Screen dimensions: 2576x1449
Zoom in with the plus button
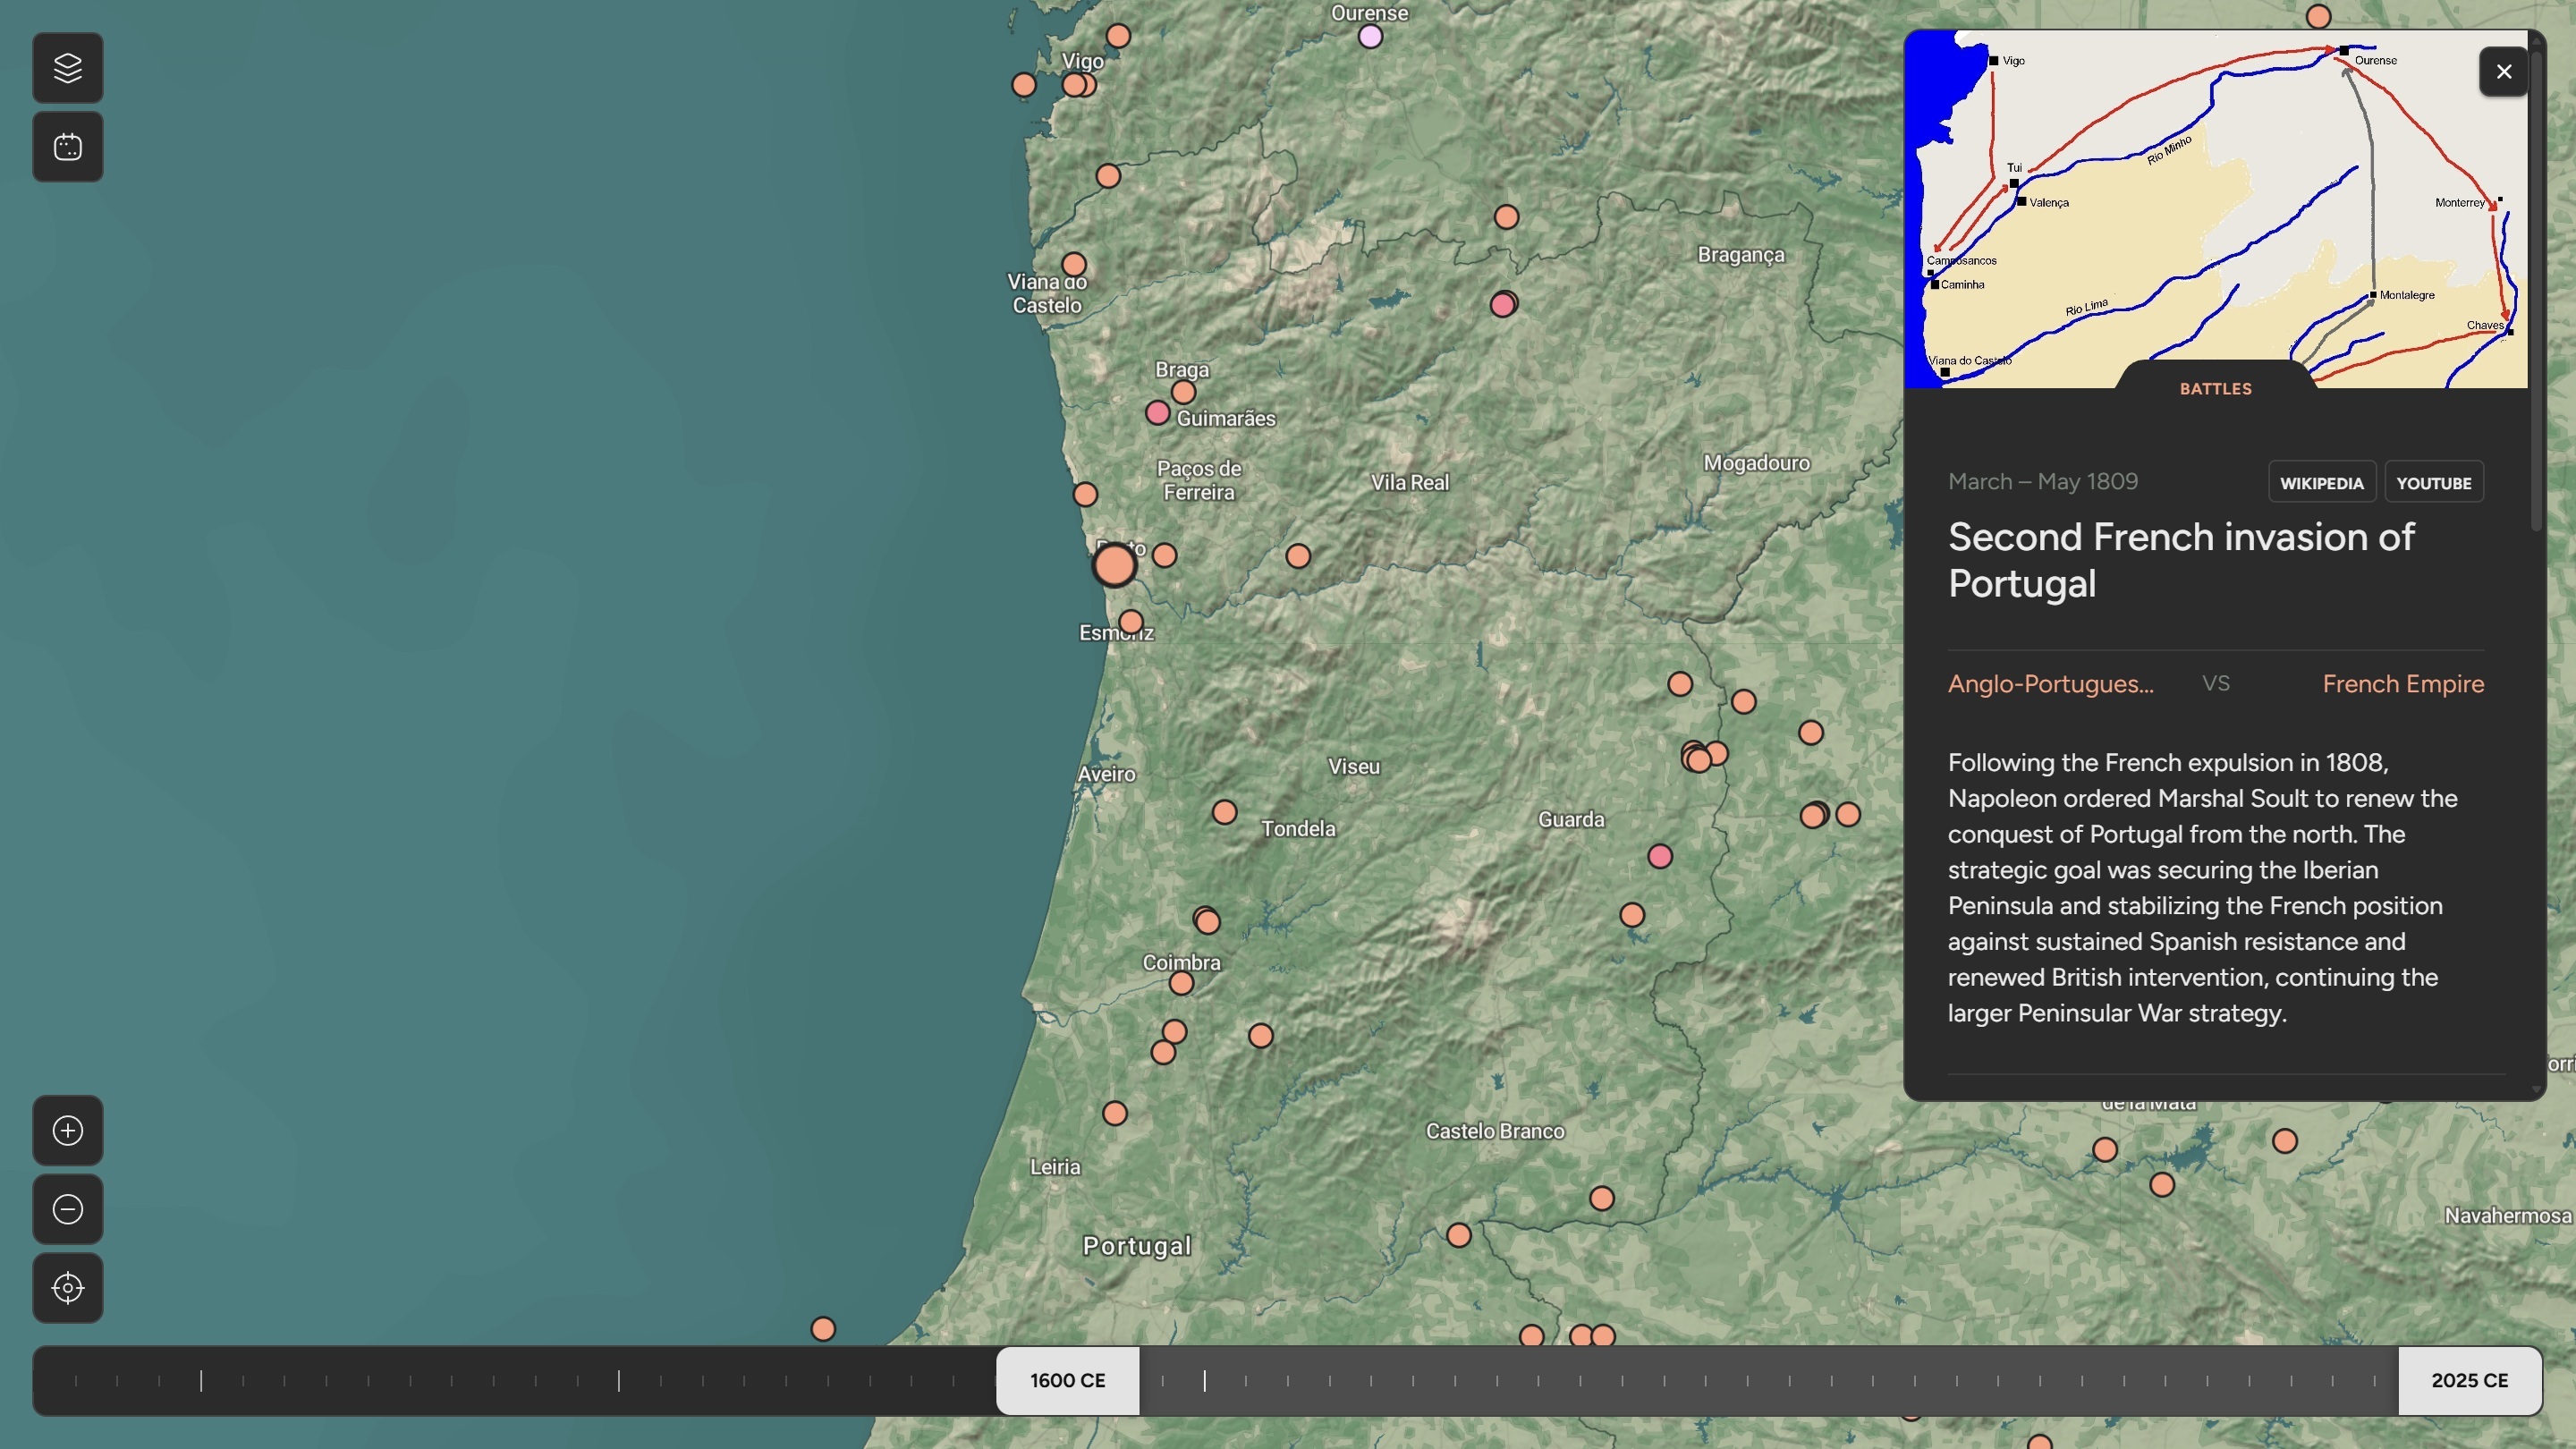click(x=67, y=1130)
